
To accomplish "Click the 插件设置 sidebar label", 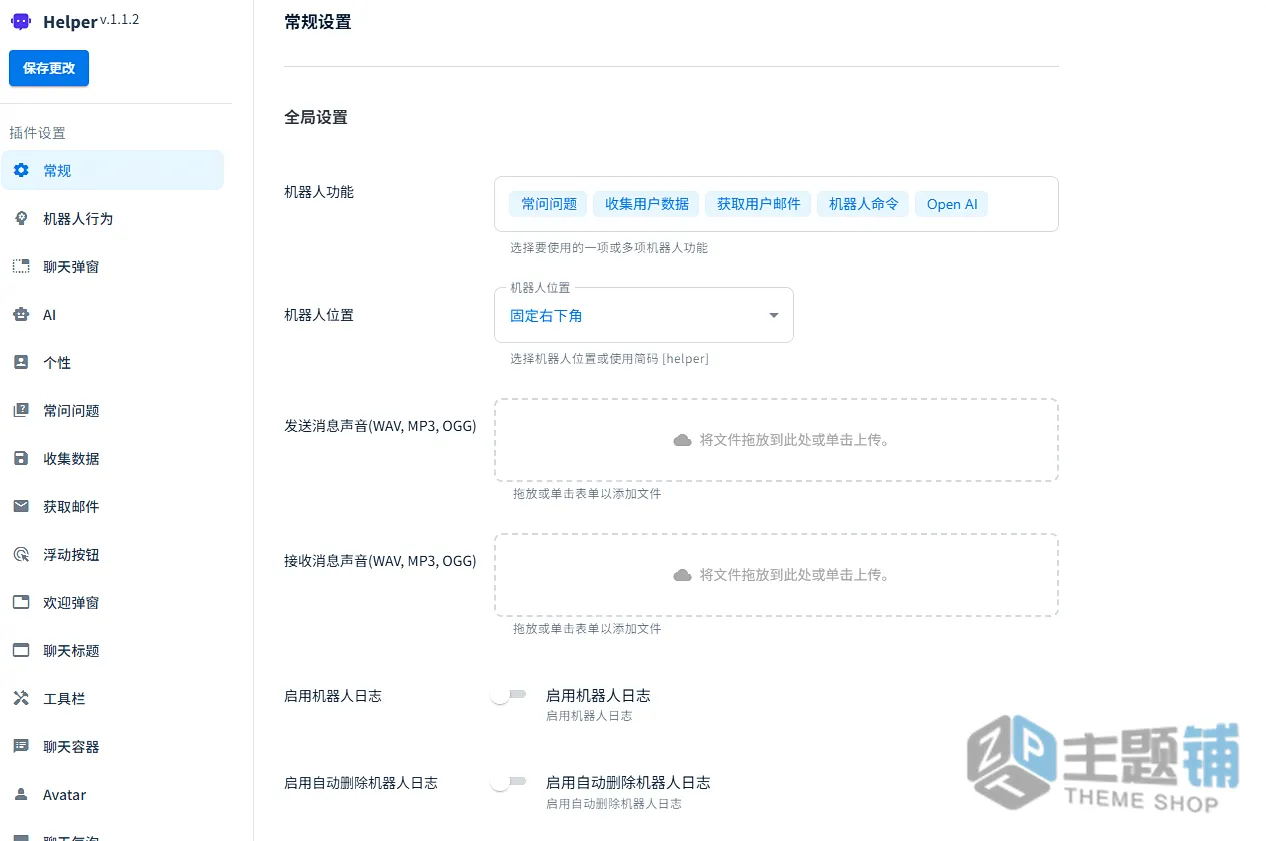I will pos(37,133).
